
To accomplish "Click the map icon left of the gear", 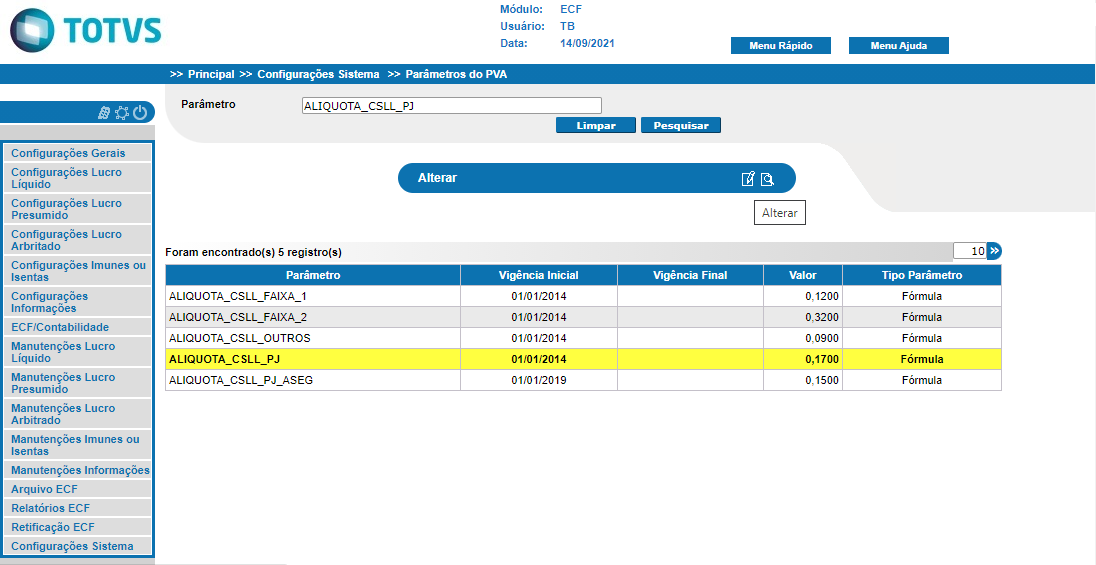I will 104,112.
